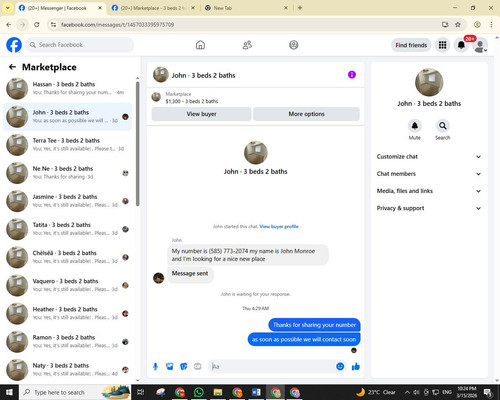The image size is (500, 400).
Task: Open the account profile avatar menu
Action: (x=480, y=45)
